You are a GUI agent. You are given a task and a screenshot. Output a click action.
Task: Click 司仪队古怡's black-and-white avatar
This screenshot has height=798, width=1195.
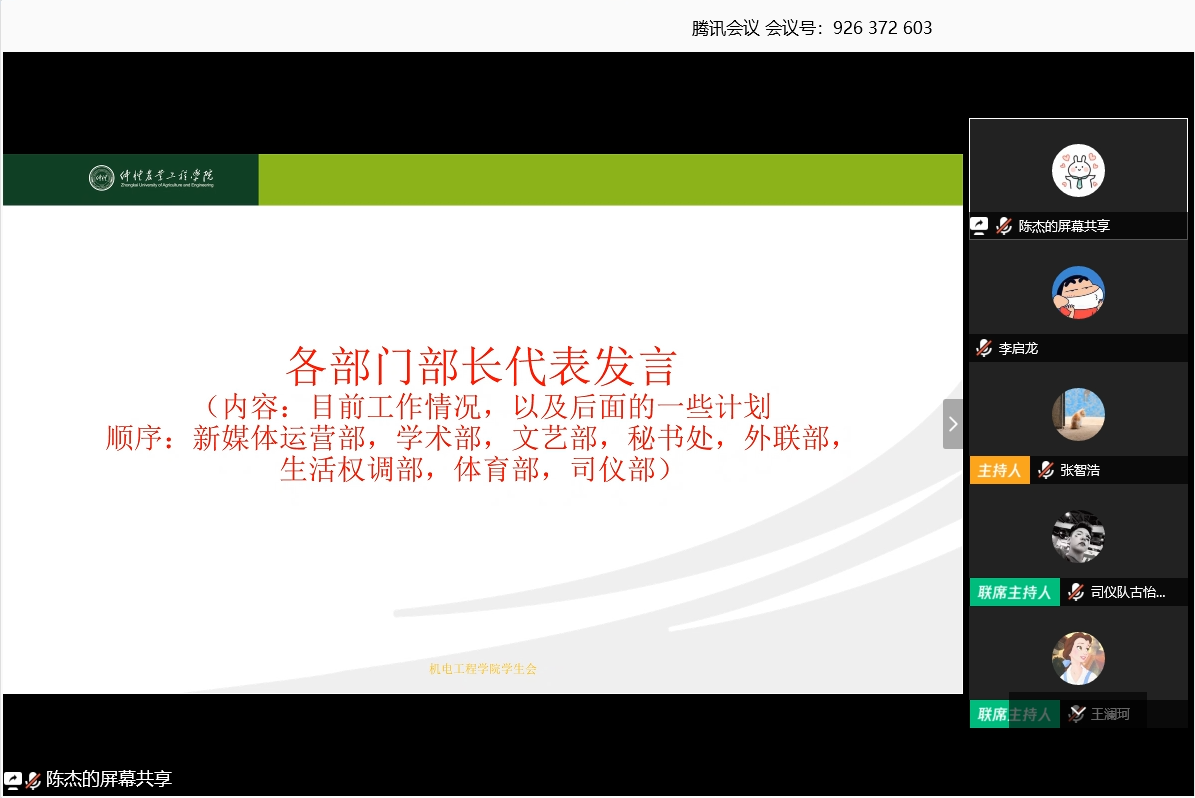1078,536
